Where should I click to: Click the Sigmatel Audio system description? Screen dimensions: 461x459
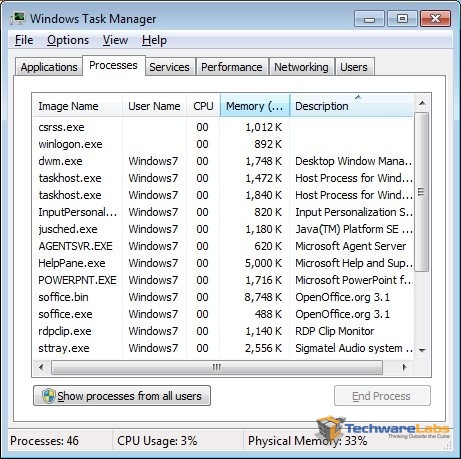coord(354,348)
